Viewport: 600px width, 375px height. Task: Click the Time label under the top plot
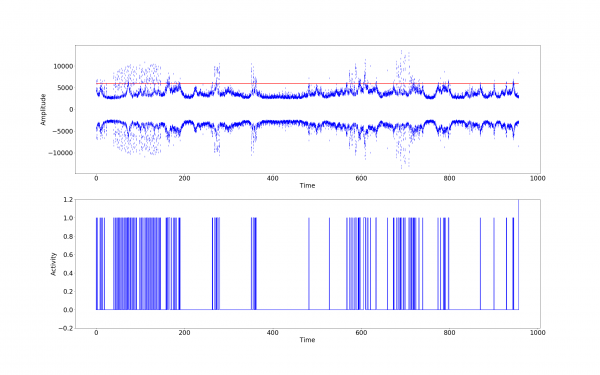tap(307, 186)
